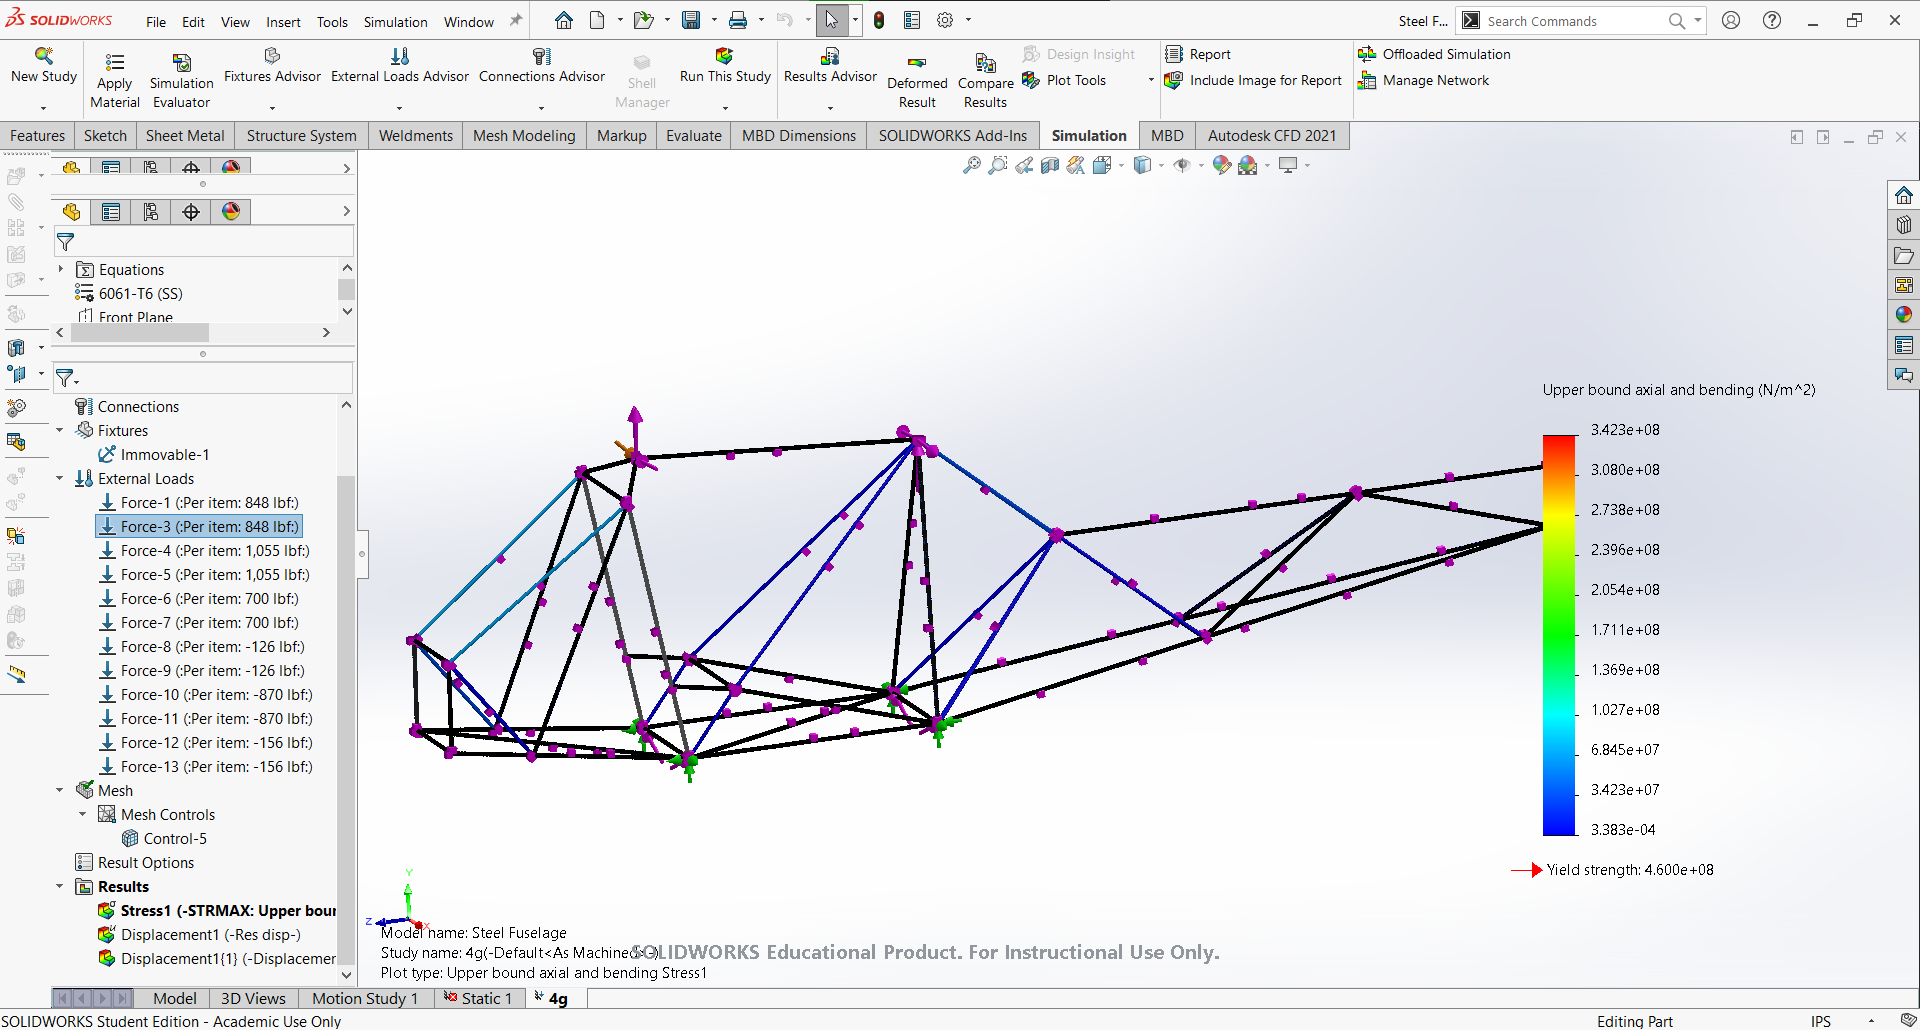
Task: Switch to the Motion Study 1 tab
Action: (365, 998)
